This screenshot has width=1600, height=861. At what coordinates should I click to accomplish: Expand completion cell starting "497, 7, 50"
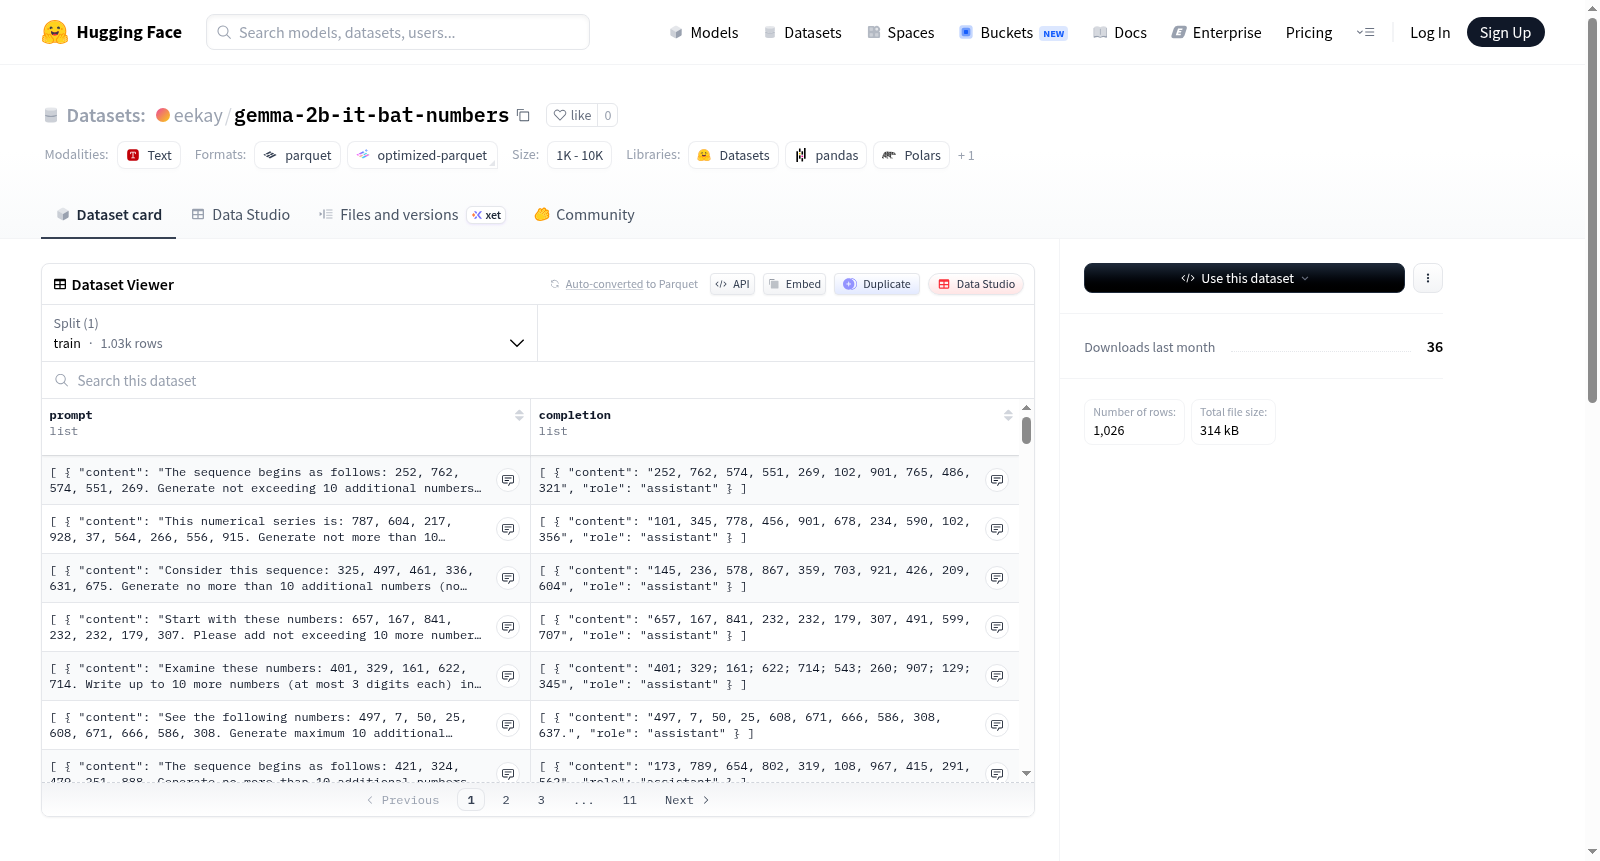point(997,725)
